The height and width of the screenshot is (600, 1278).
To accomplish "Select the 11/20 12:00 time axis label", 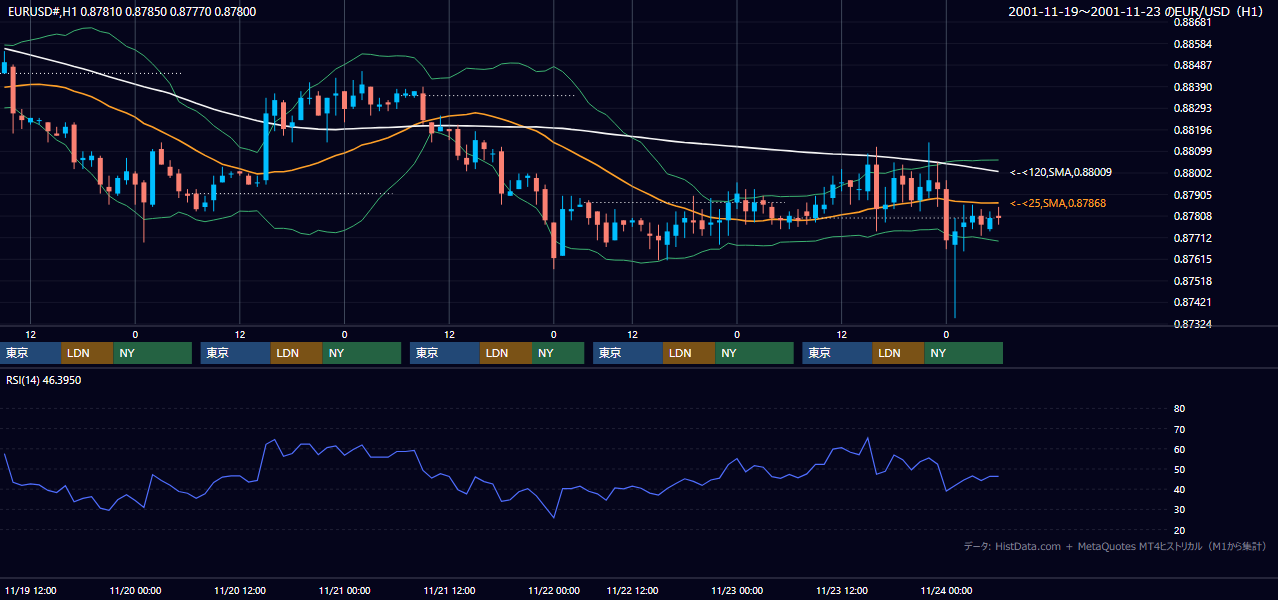I will click(x=240, y=590).
